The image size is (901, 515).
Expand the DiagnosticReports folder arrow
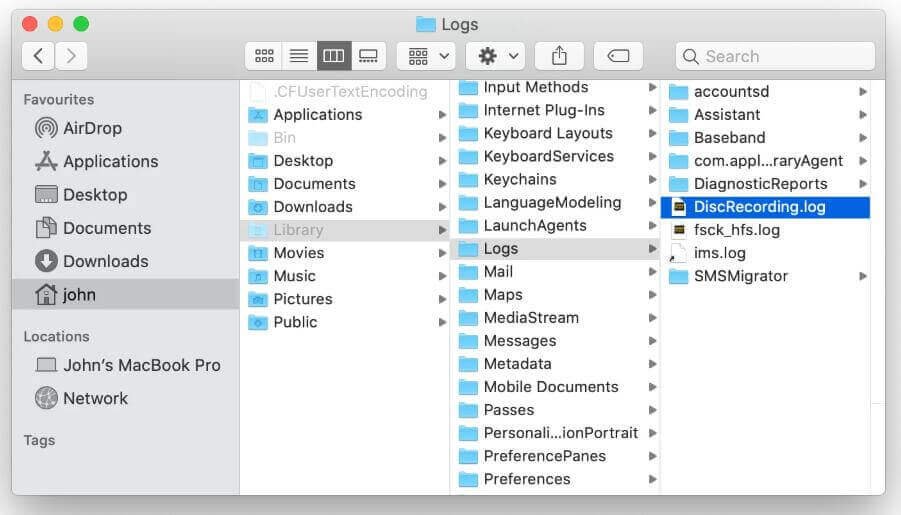click(863, 183)
